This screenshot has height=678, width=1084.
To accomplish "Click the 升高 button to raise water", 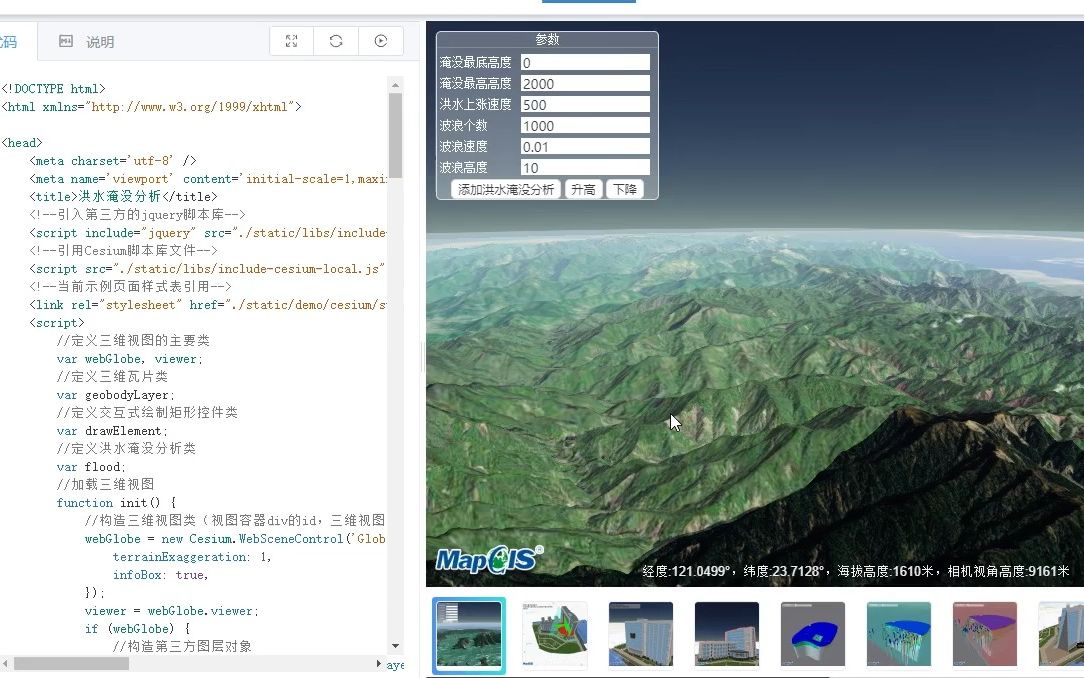I will click(583, 188).
